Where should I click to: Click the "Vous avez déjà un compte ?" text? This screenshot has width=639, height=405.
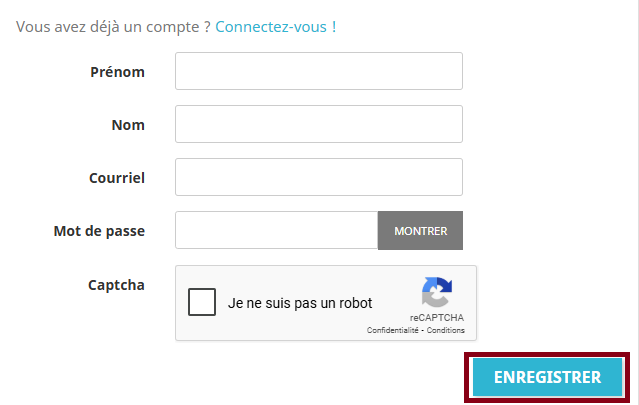[113, 27]
